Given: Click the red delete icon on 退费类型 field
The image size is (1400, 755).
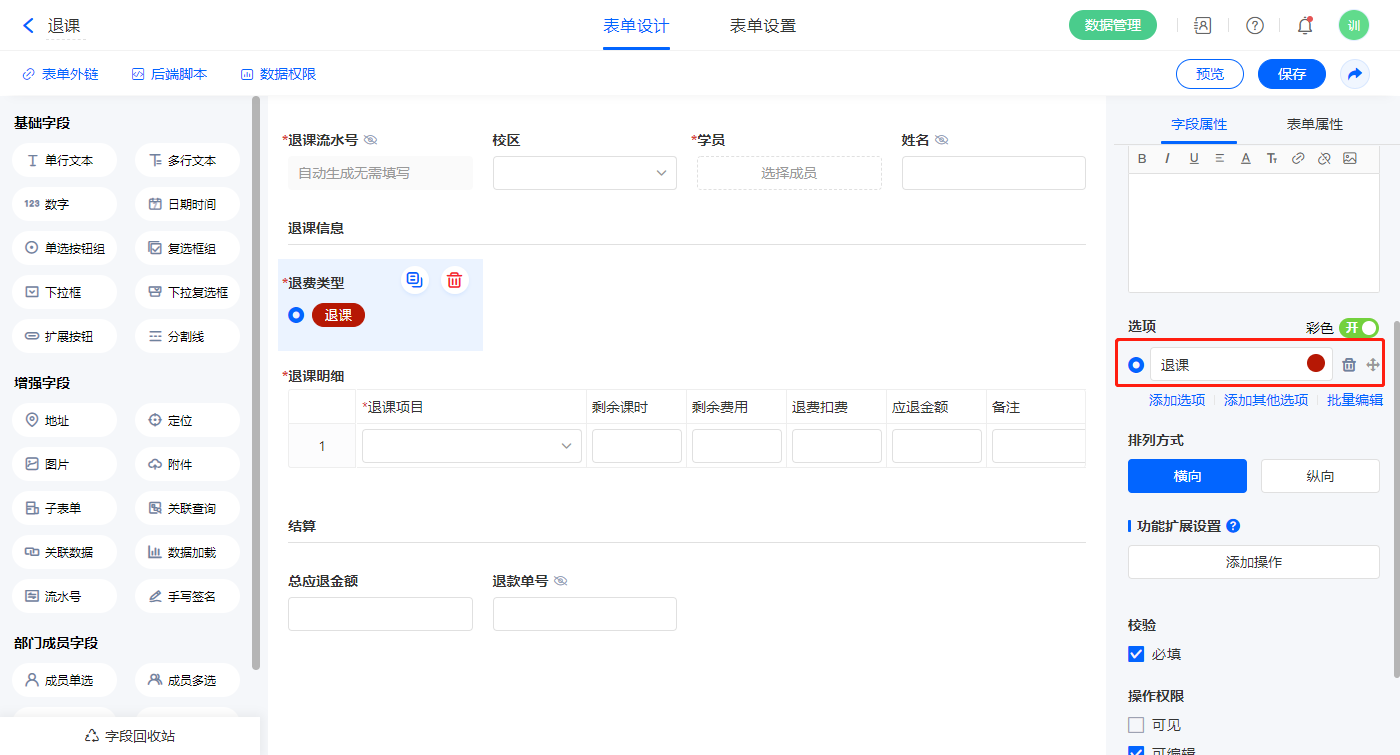Looking at the screenshot, I should (x=455, y=280).
